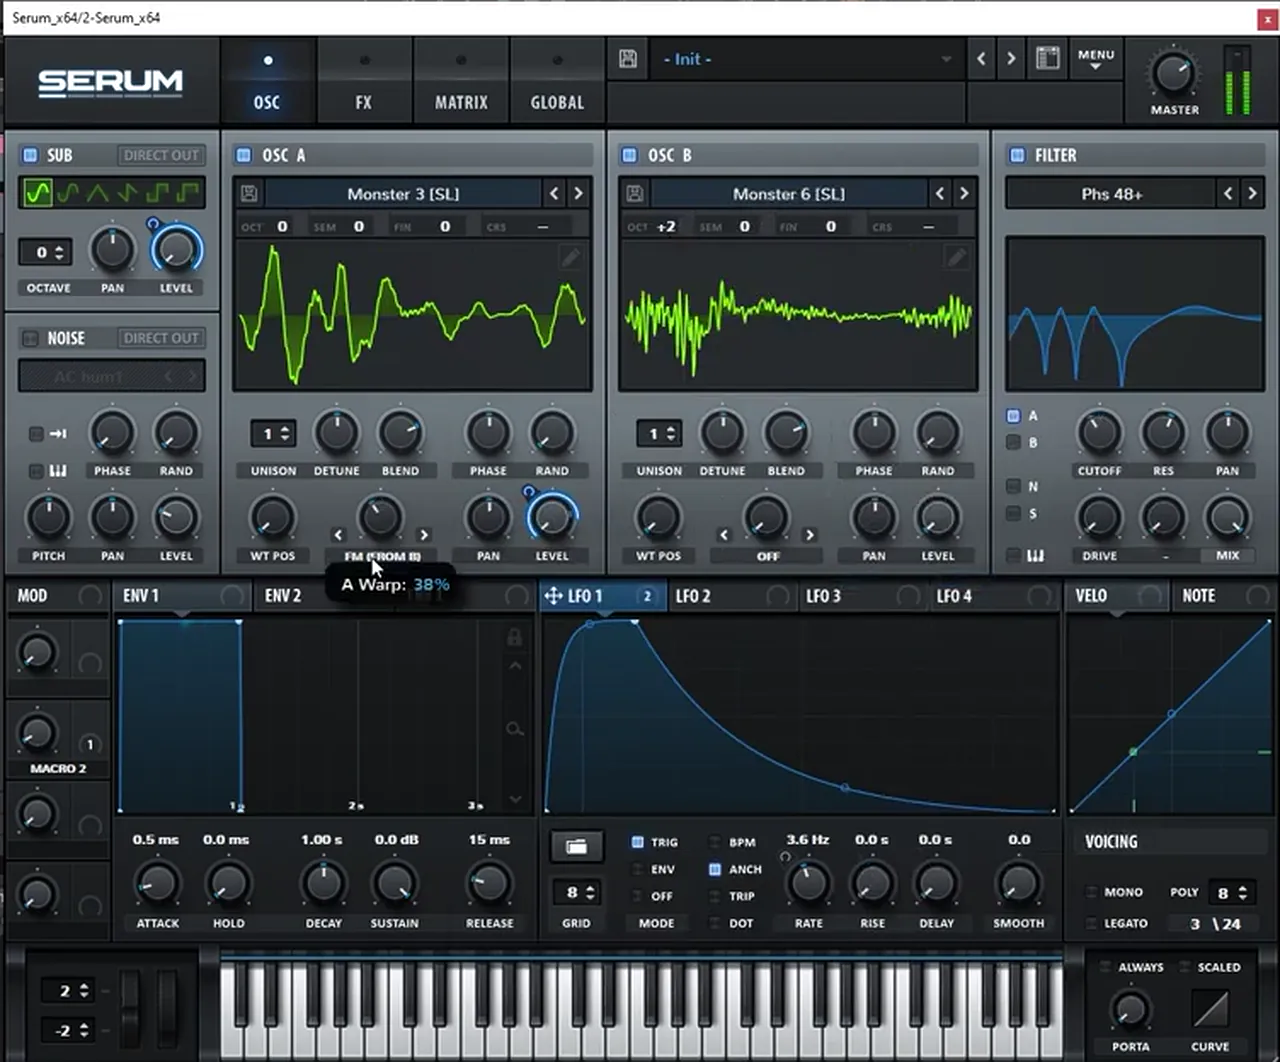1280x1062 pixels.
Task: Enable the NOISE oscillator
Action: click(x=30, y=338)
